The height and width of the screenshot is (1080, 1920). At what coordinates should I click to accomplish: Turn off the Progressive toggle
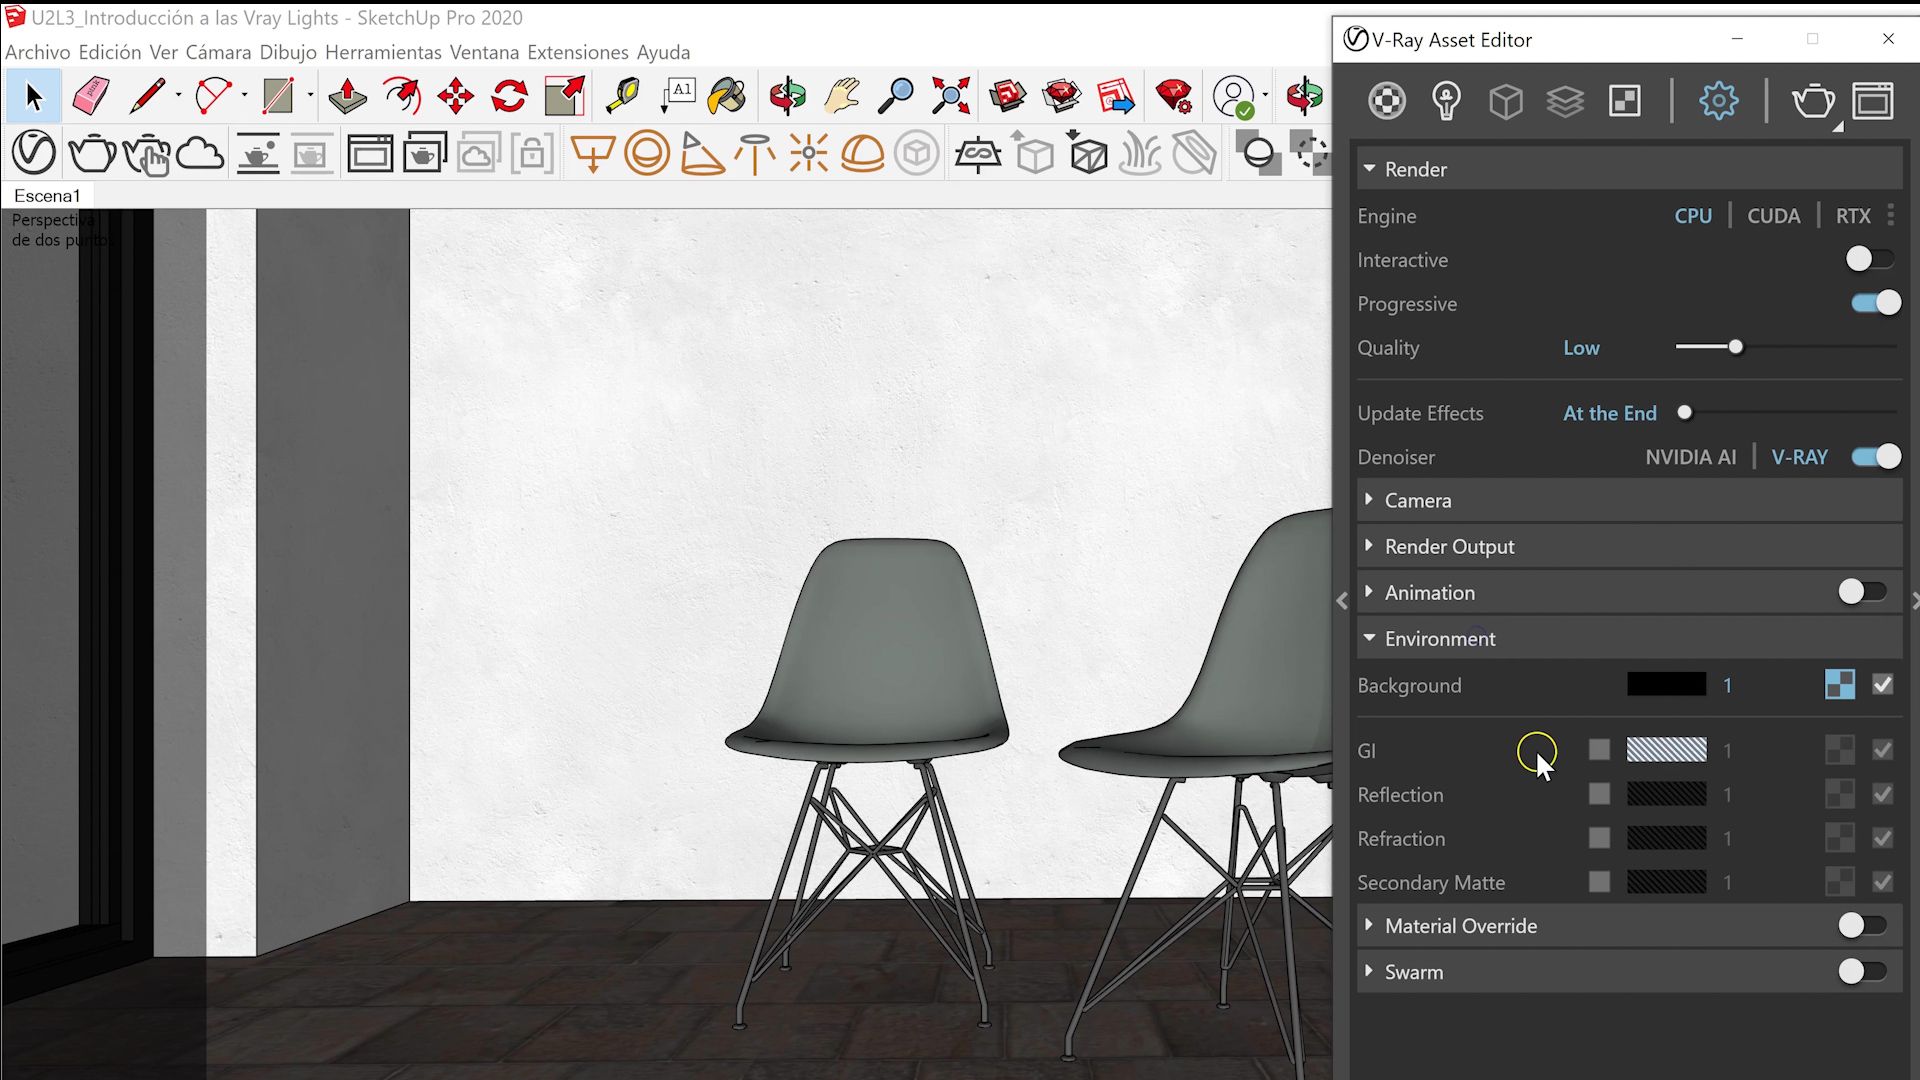tap(1875, 304)
